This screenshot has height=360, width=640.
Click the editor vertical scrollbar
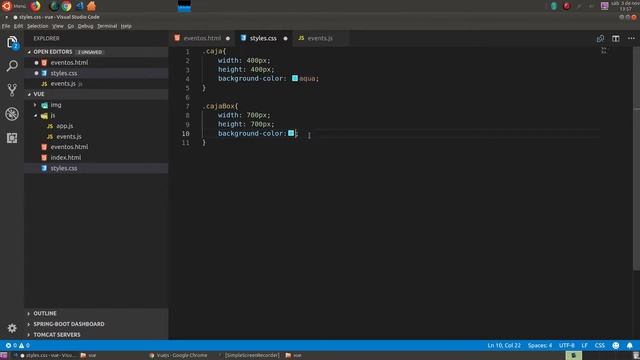636,158
